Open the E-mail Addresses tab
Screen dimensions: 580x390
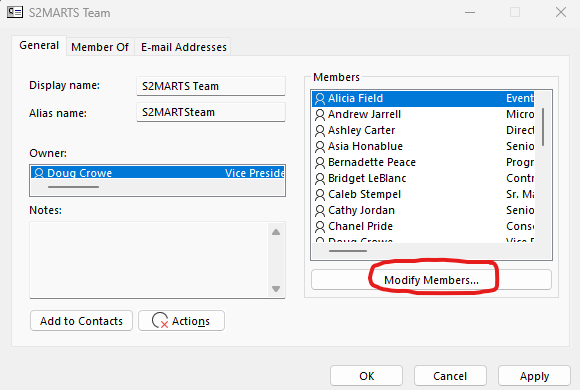click(x=184, y=47)
